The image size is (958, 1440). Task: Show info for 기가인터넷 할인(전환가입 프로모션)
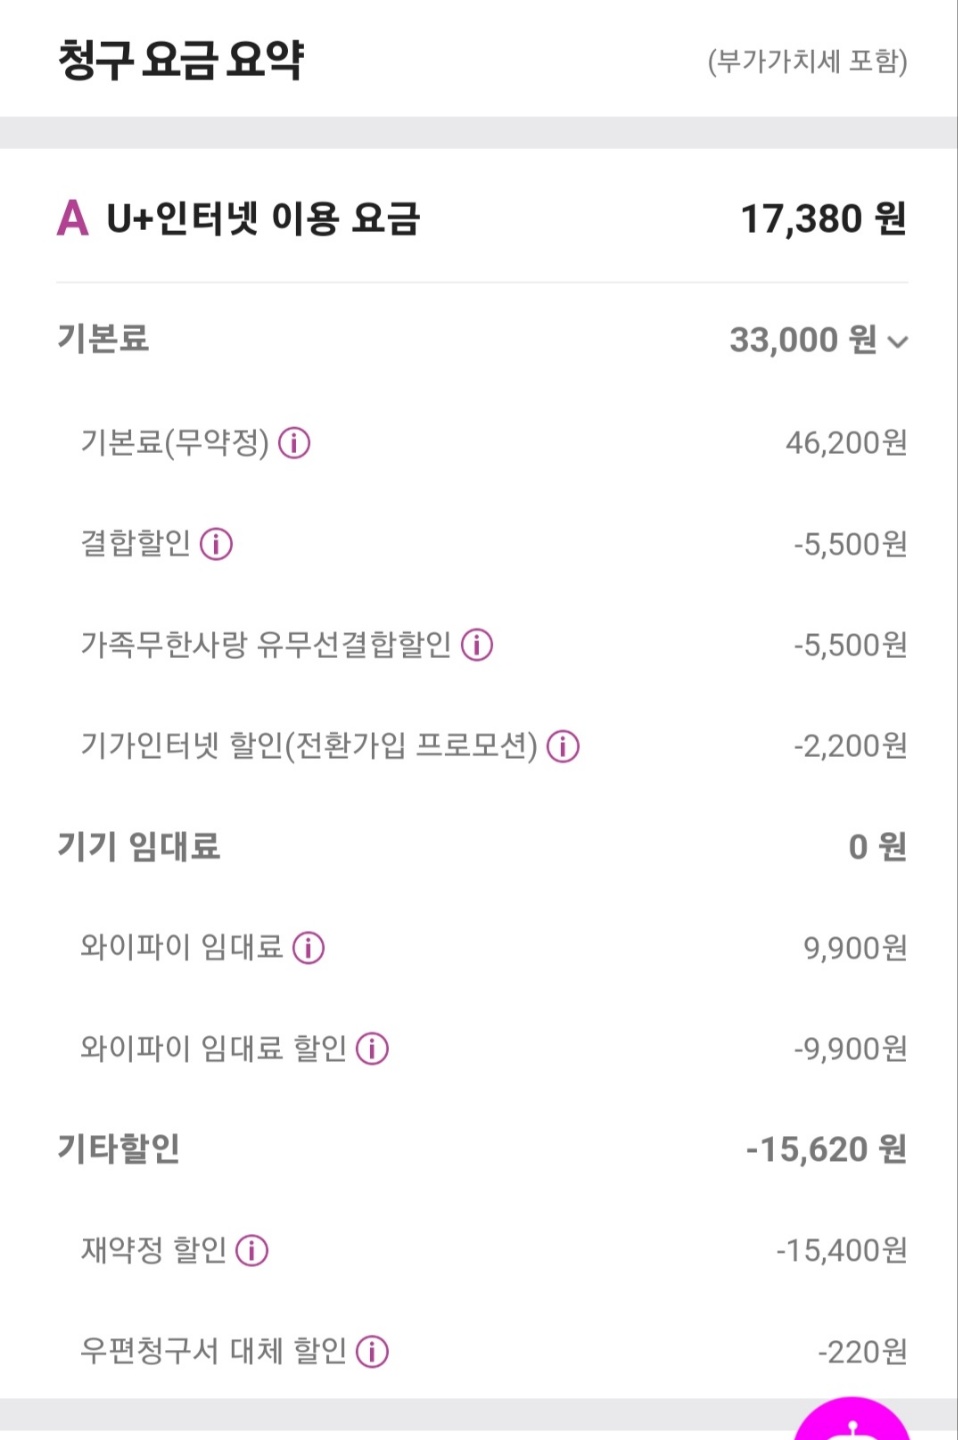pos(563,746)
